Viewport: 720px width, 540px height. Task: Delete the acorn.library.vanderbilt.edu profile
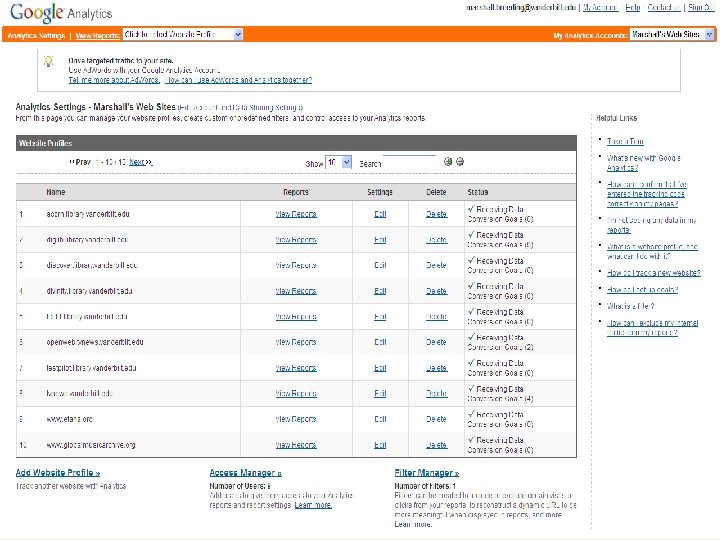tap(436, 214)
